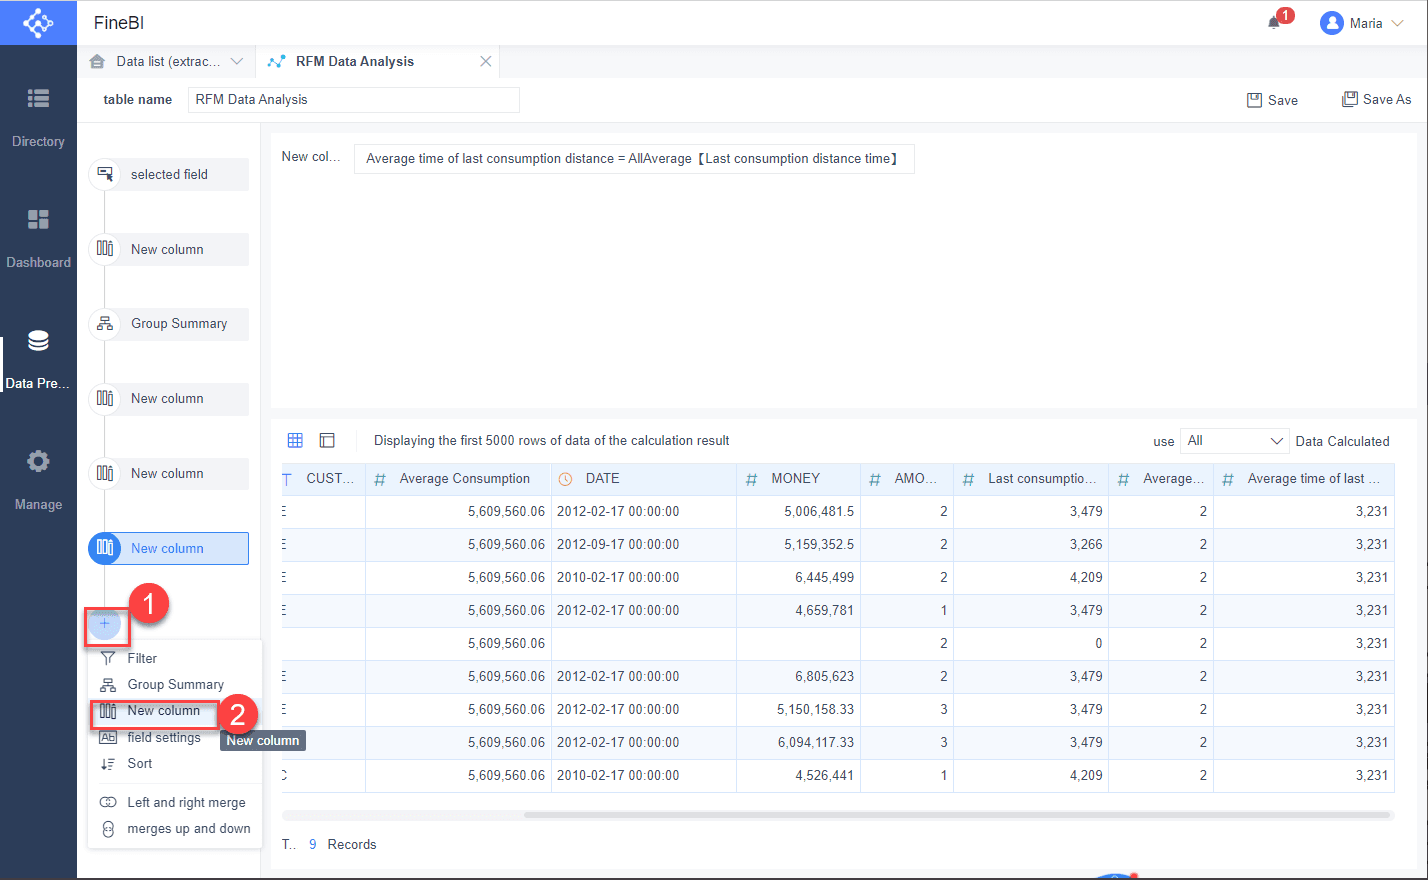Open the Directory sidebar section

click(38, 117)
